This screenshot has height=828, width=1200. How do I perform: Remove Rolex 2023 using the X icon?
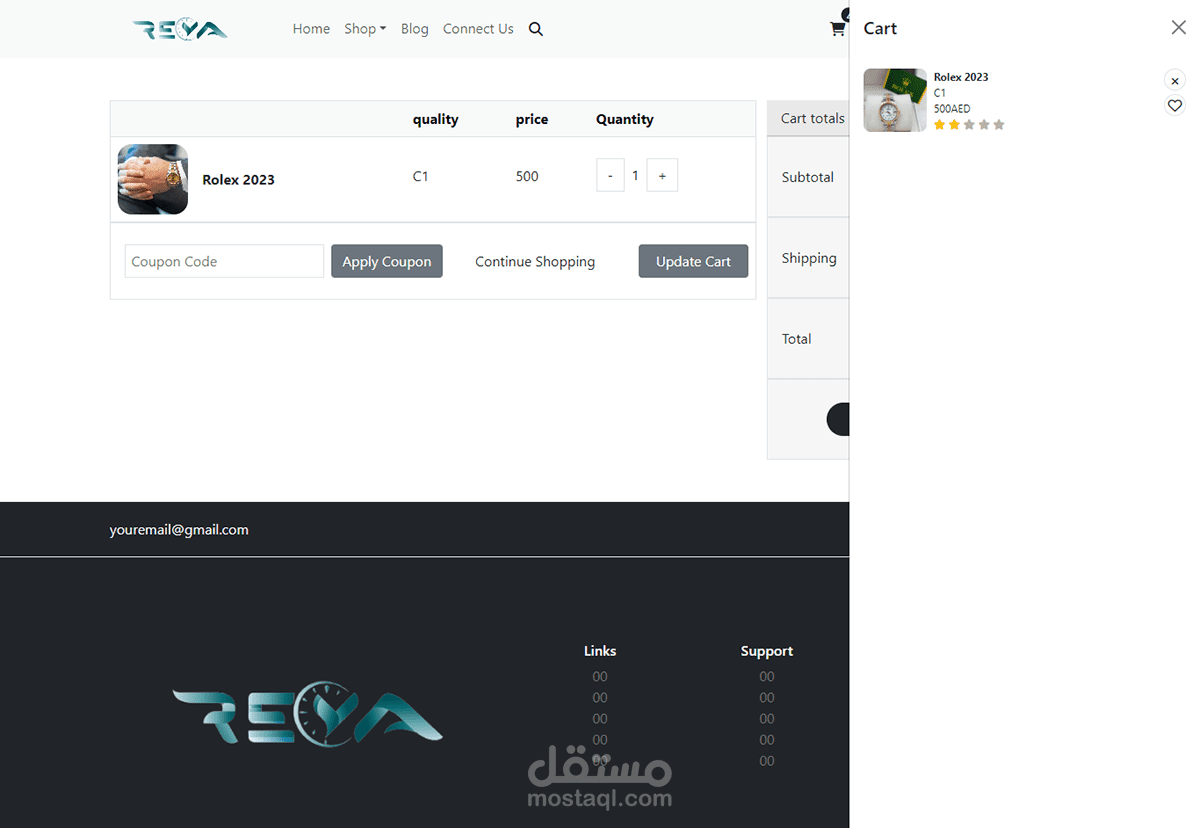(1174, 80)
